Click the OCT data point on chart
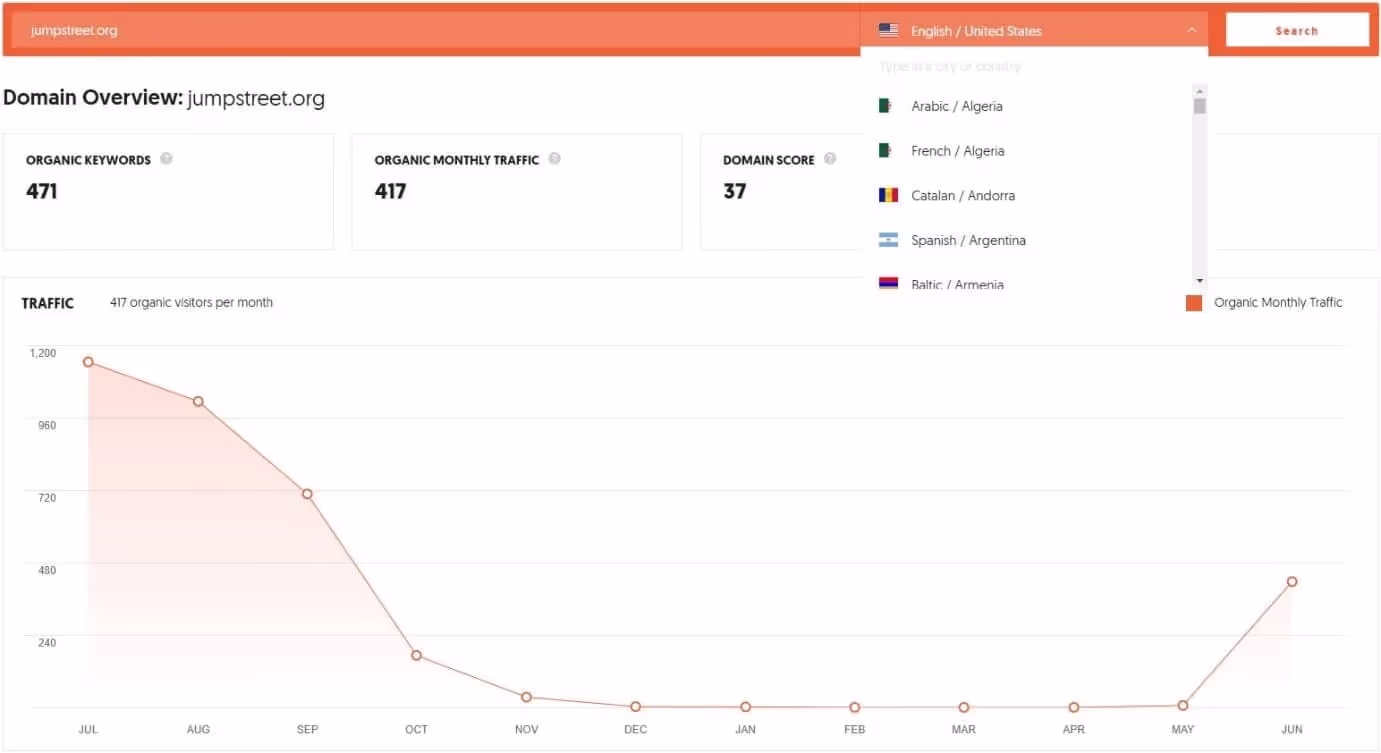Screen dimensions: 1381x753 pyautogui.click(x=416, y=655)
